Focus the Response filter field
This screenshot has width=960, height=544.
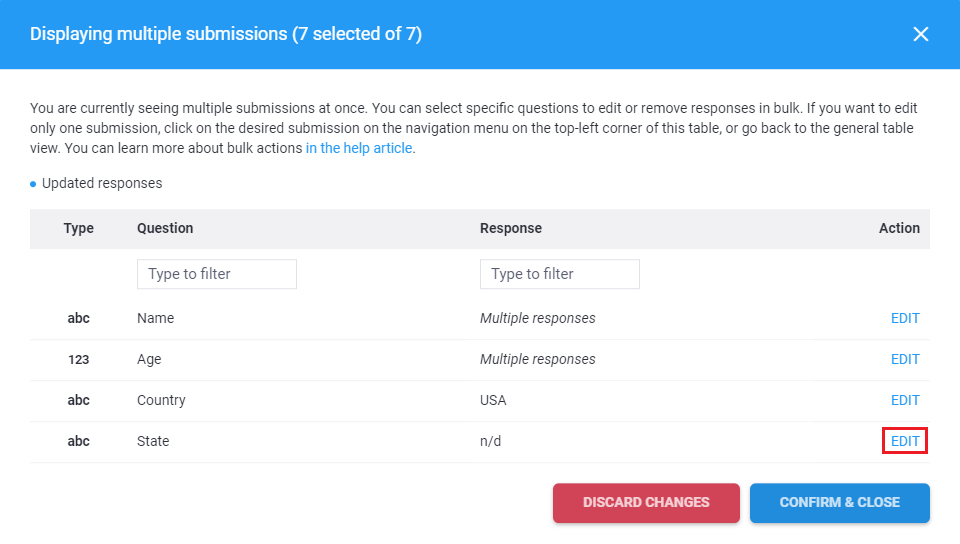pos(560,274)
